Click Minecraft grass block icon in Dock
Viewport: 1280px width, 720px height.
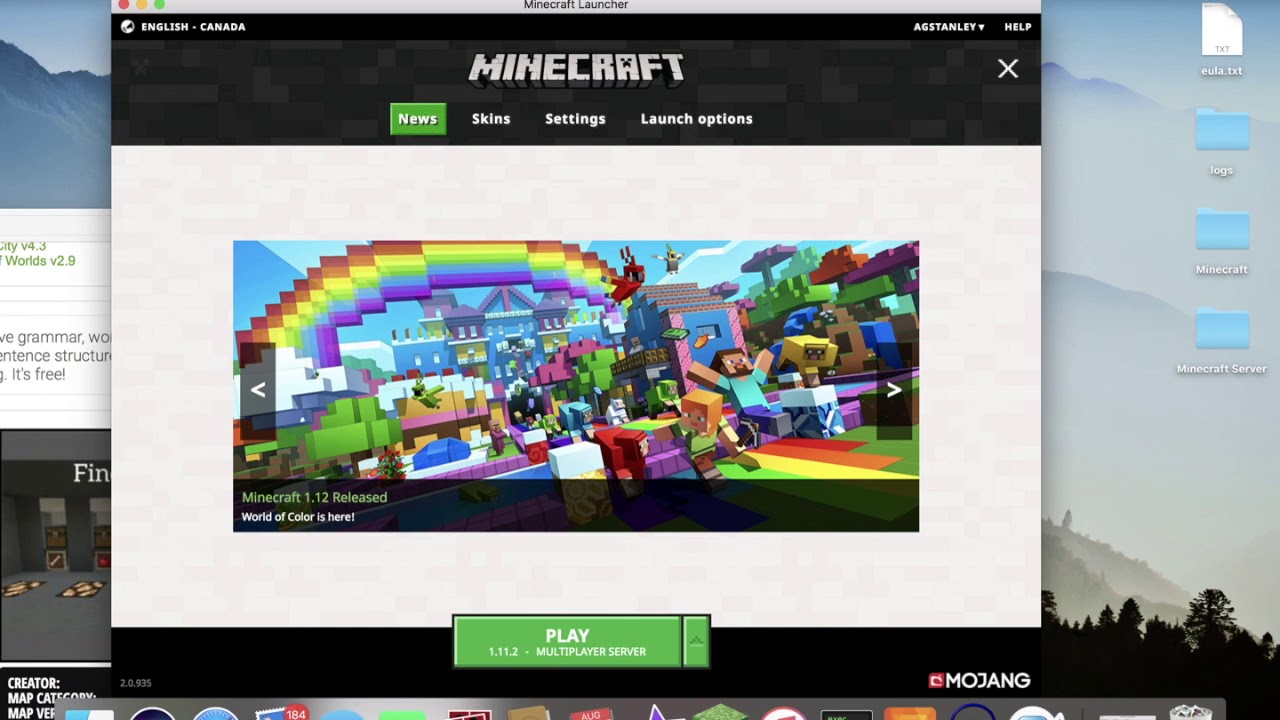coord(721,711)
